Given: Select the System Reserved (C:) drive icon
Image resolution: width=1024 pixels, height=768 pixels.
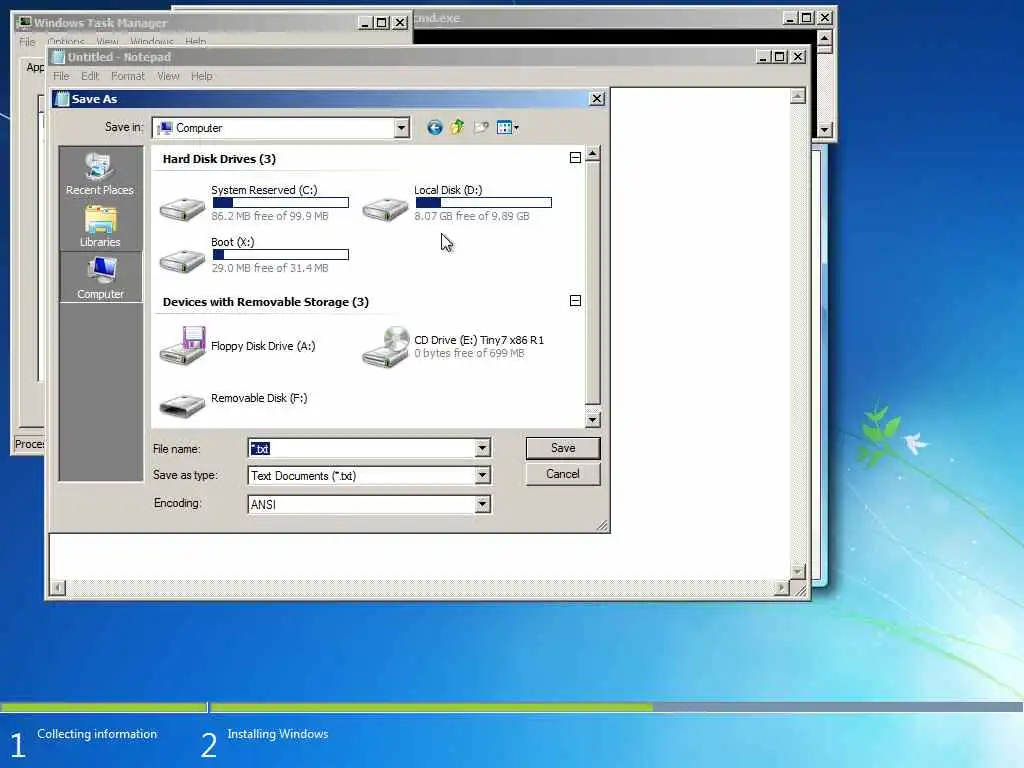Looking at the screenshot, I should pos(182,208).
